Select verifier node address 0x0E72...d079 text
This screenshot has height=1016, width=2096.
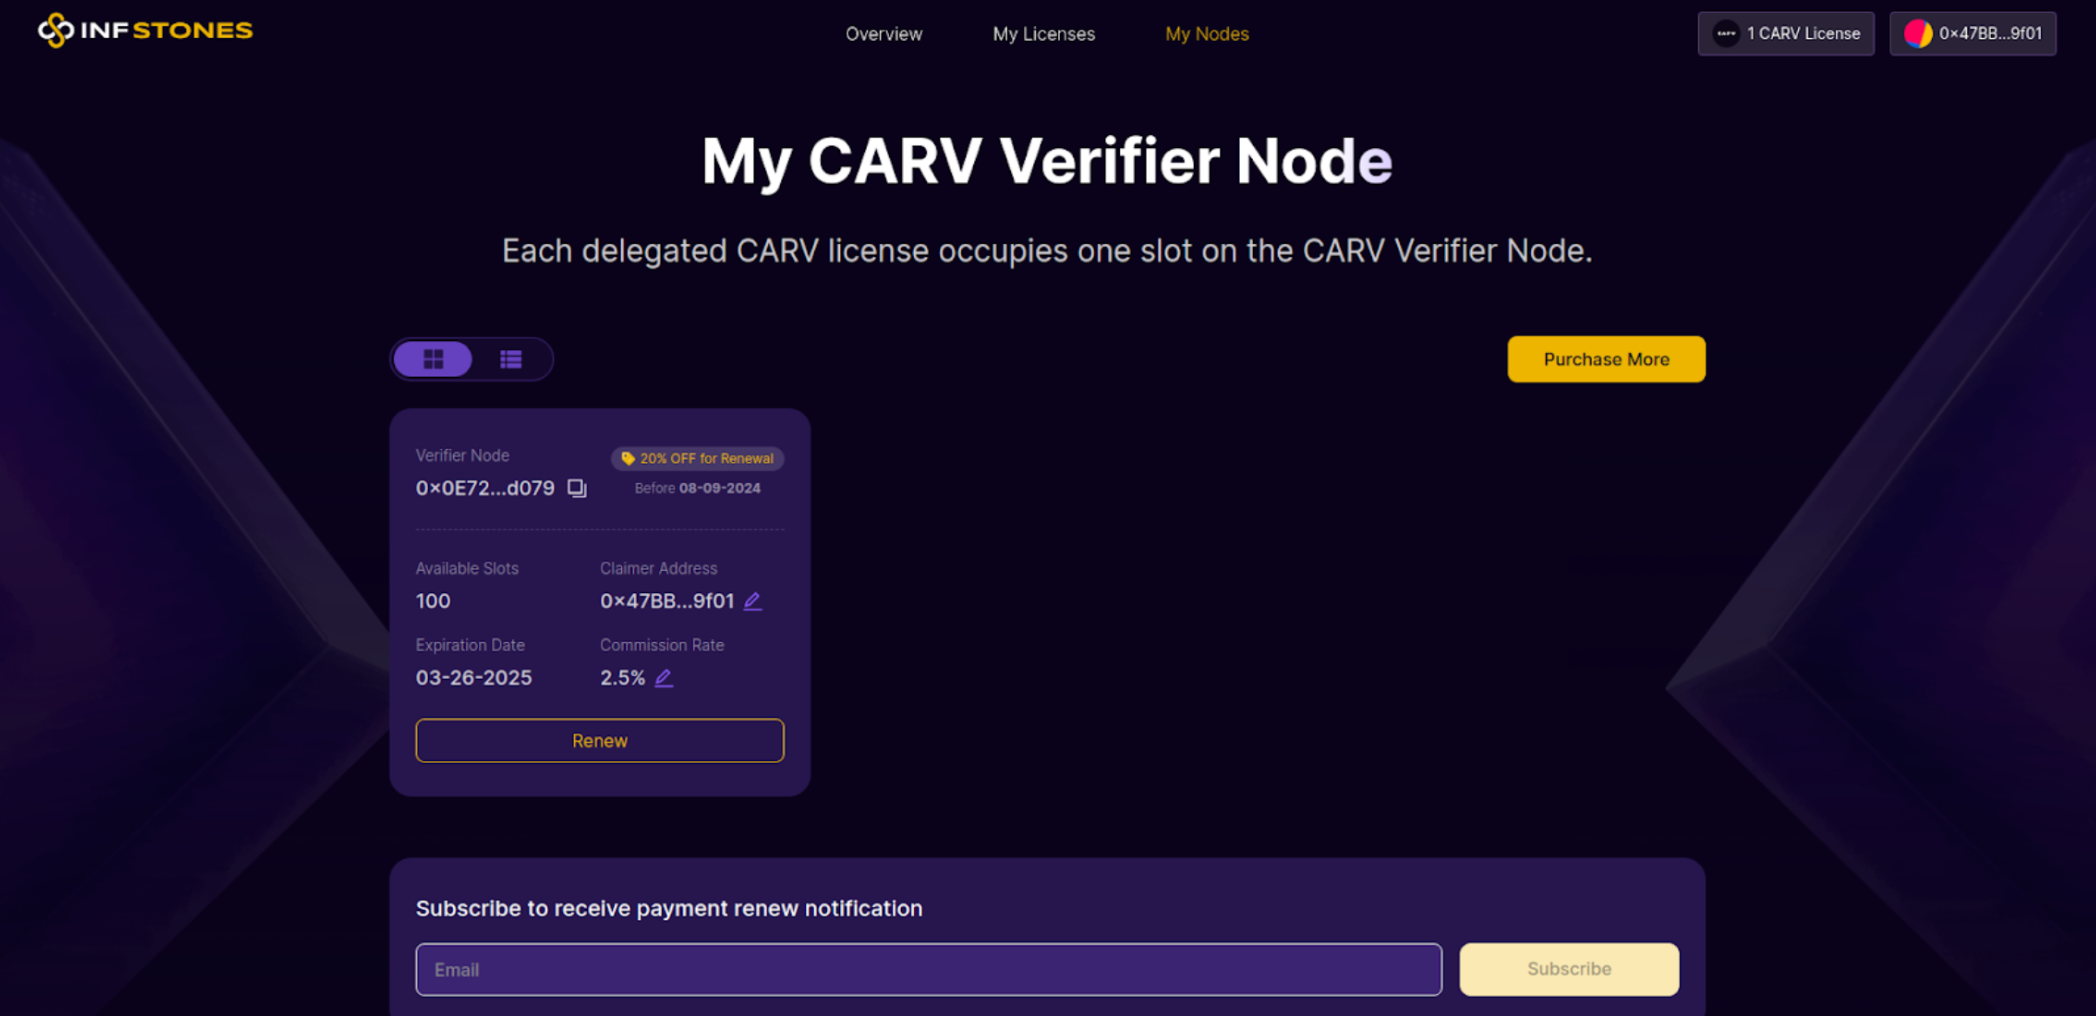[x=485, y=488]
